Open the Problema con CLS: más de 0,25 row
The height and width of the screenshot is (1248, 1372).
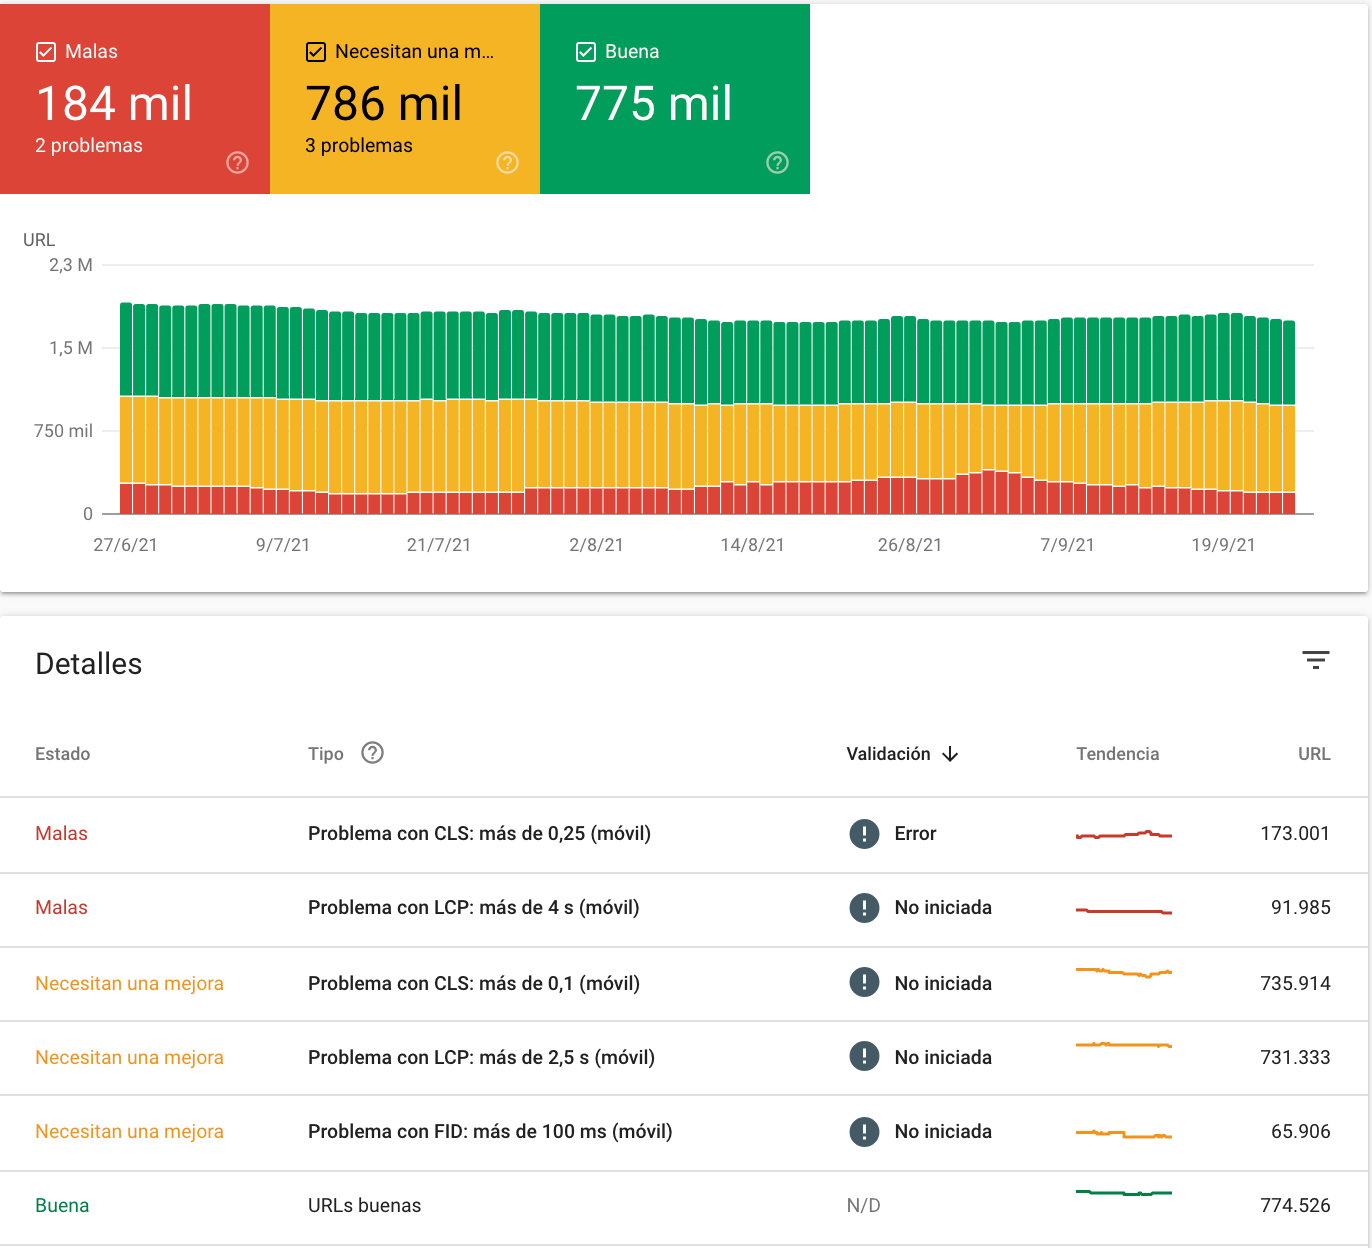pos(479,833)
